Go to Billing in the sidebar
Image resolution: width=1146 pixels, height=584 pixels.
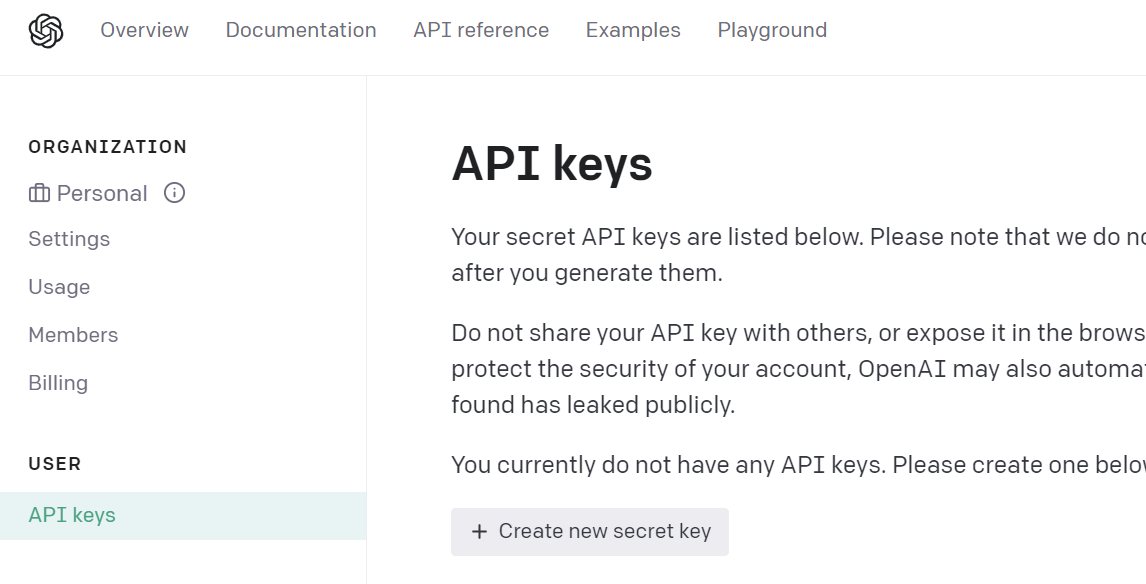(58, 383)
